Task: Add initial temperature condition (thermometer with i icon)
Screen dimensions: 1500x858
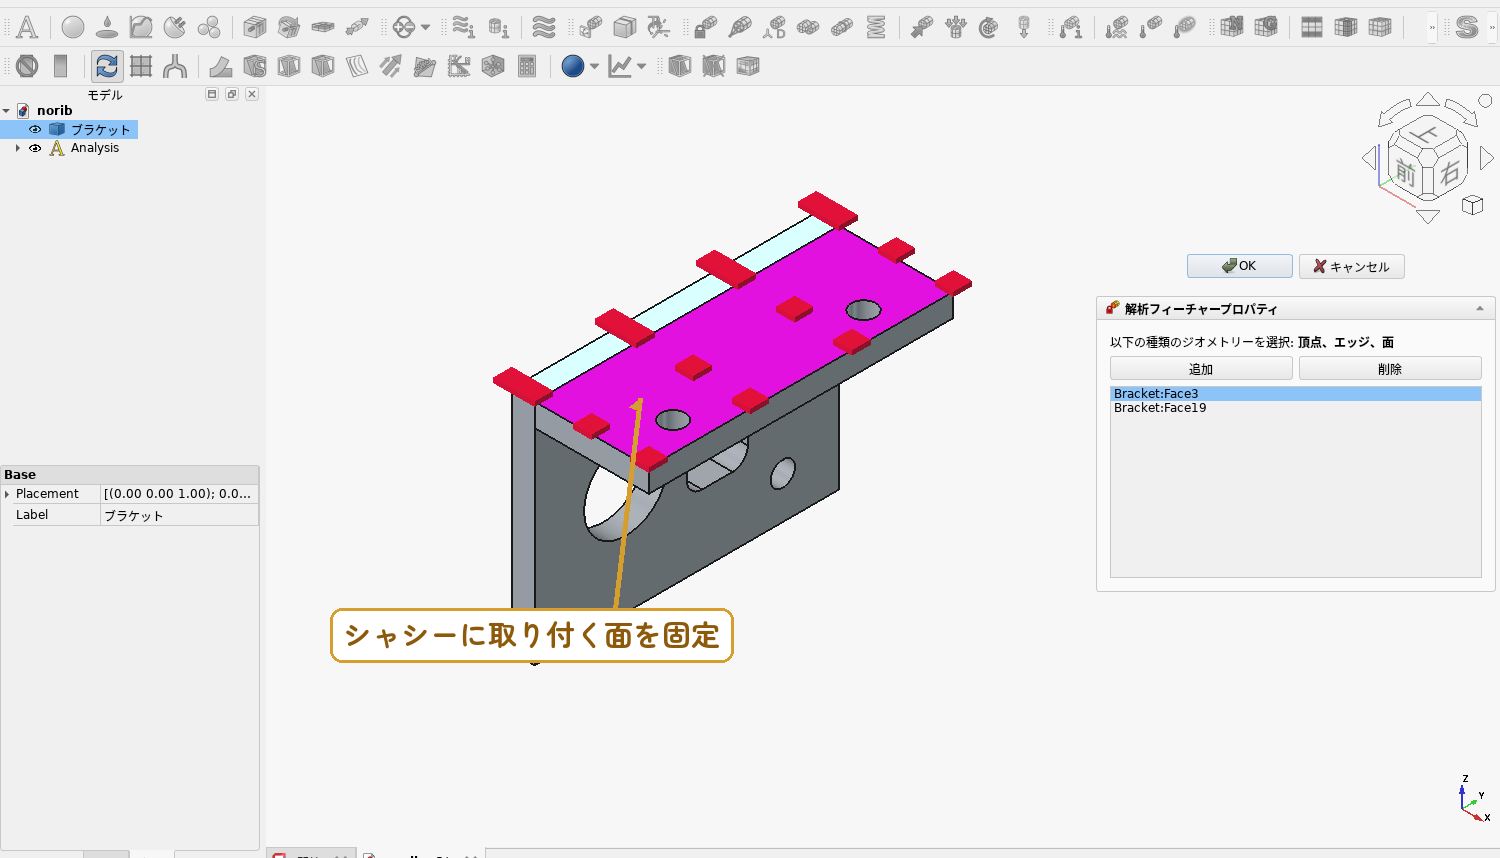Action: pos(1070,27)
